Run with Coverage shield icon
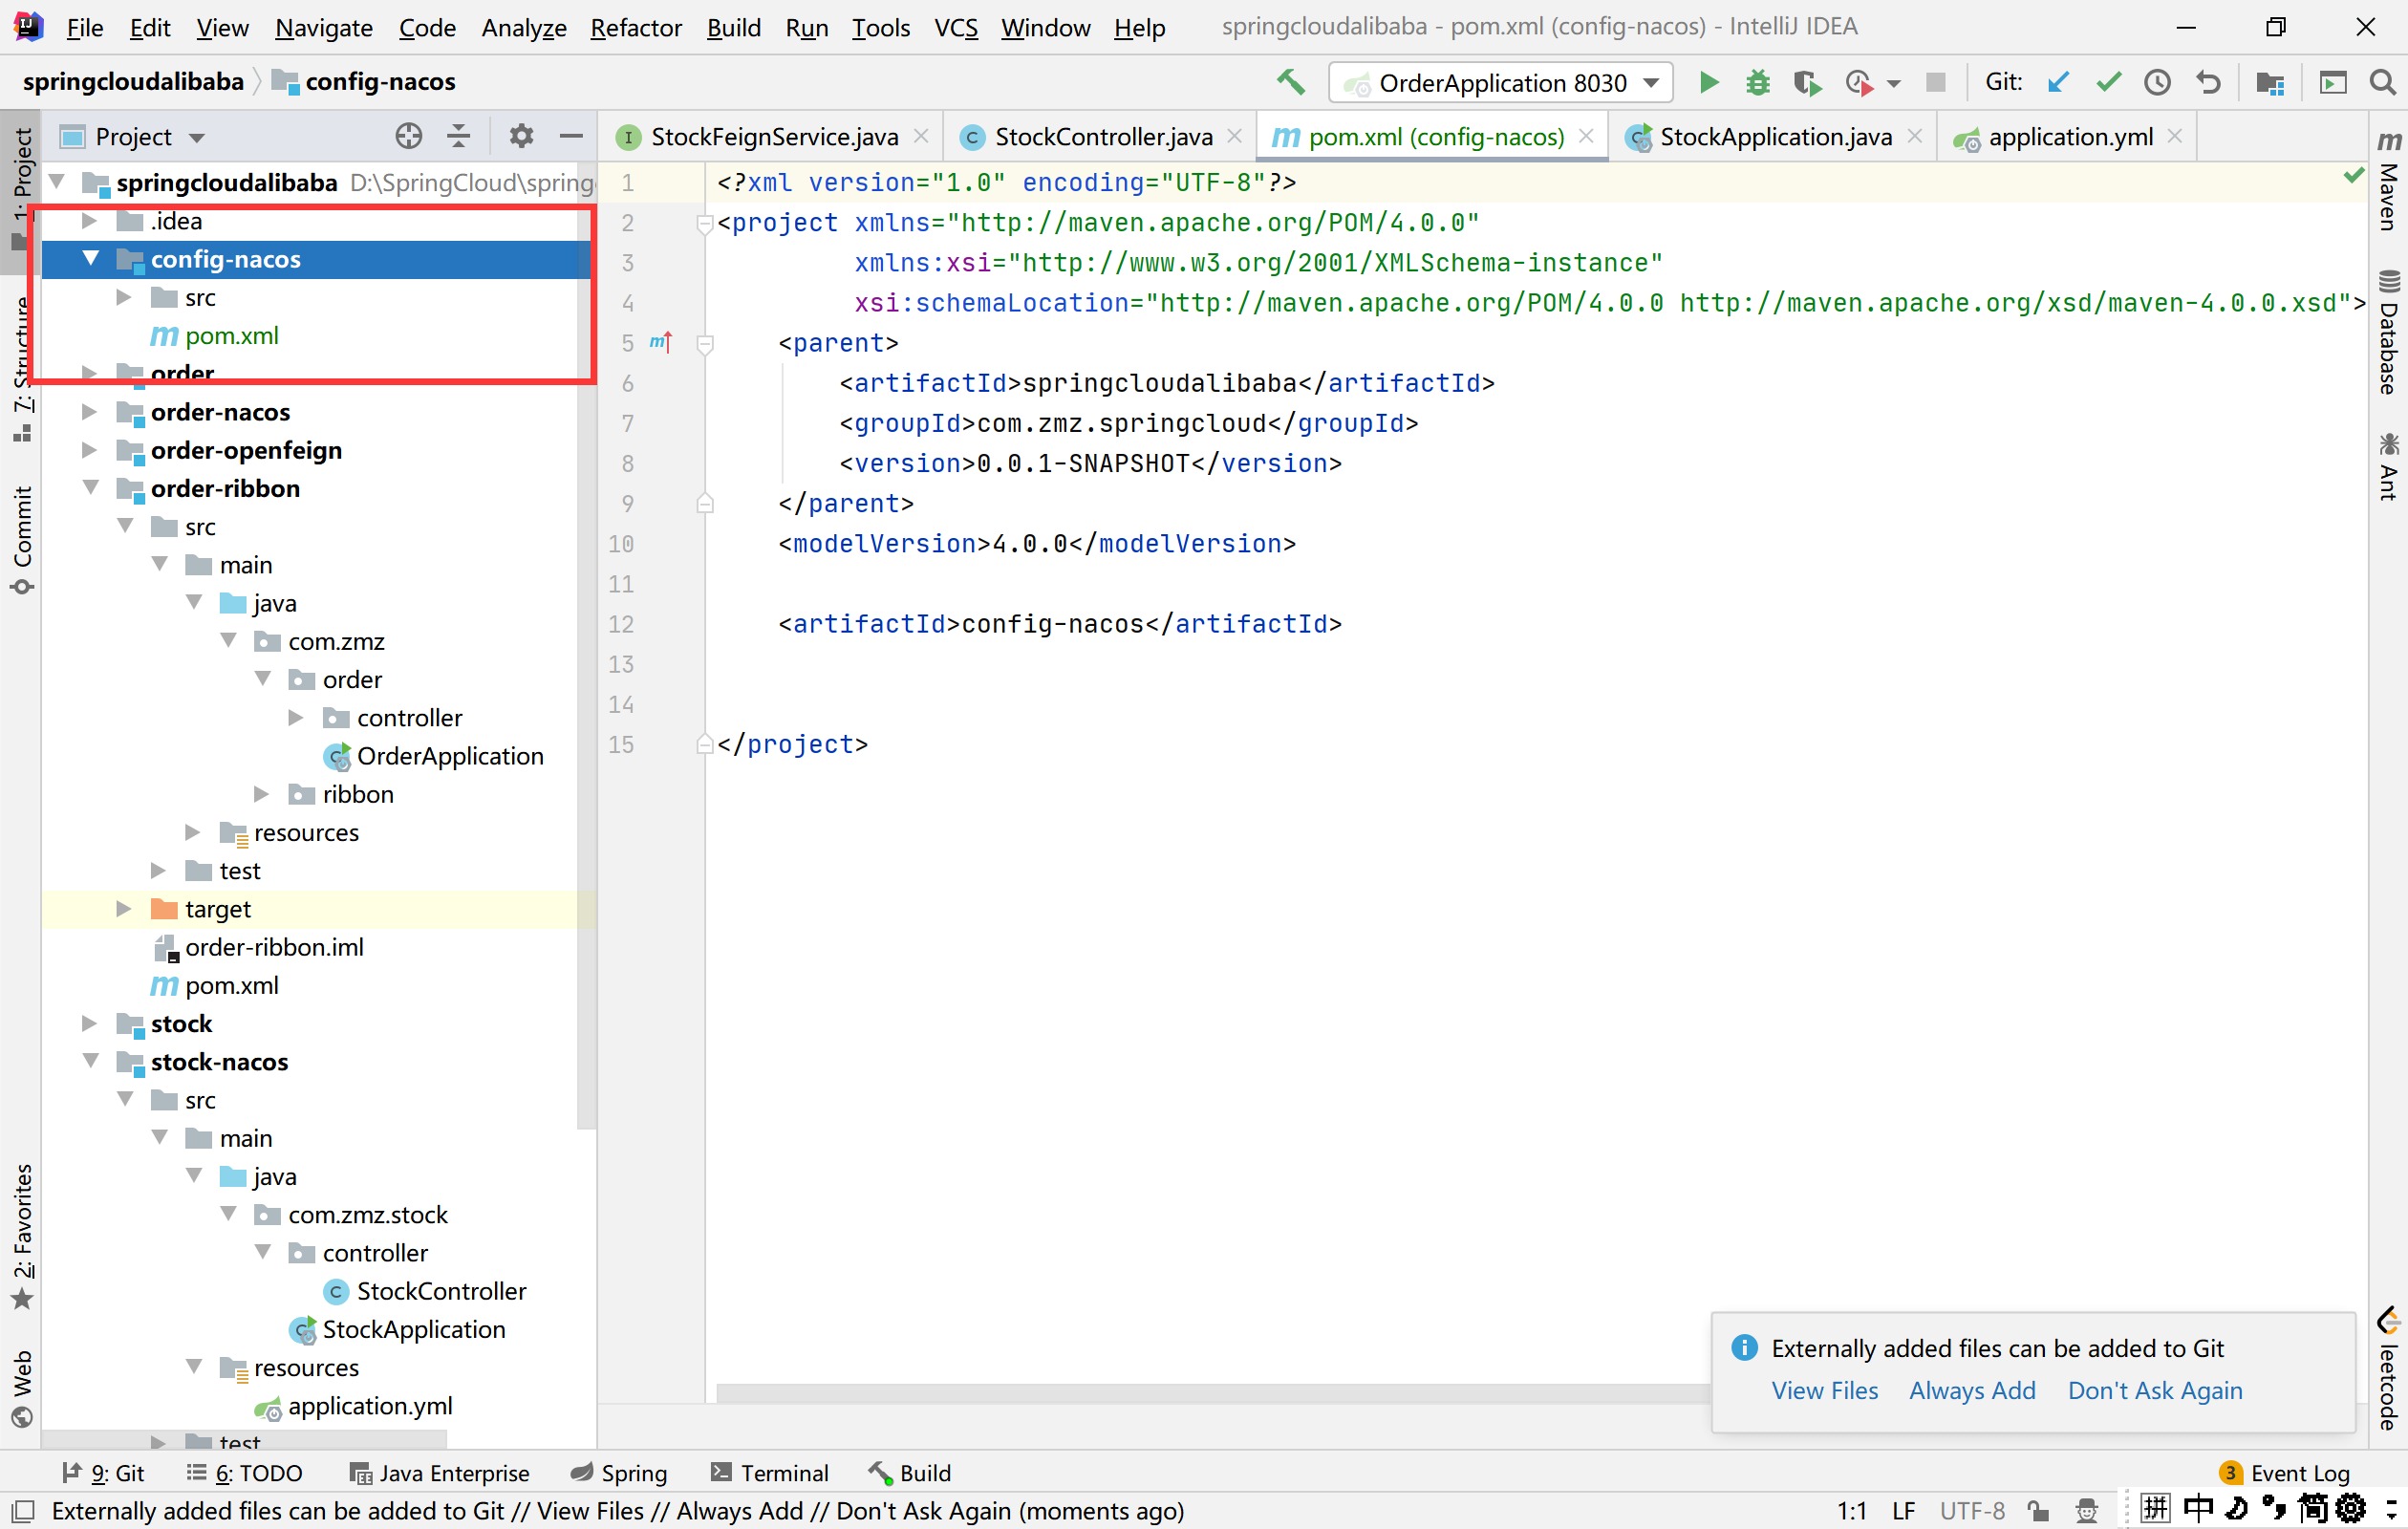This screenshot has height=1529, width=2408. 1807,82
